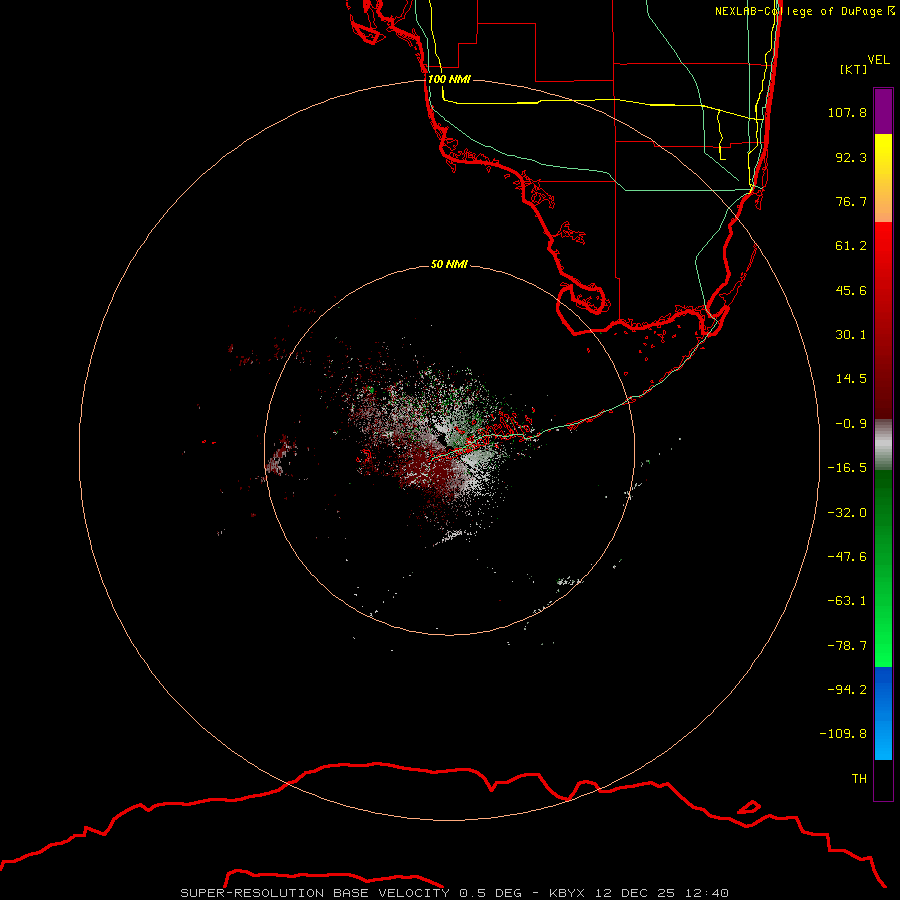Click the -47.6 velocity scale value
This screenshot has width=900, height=900.
click(847, 557)
